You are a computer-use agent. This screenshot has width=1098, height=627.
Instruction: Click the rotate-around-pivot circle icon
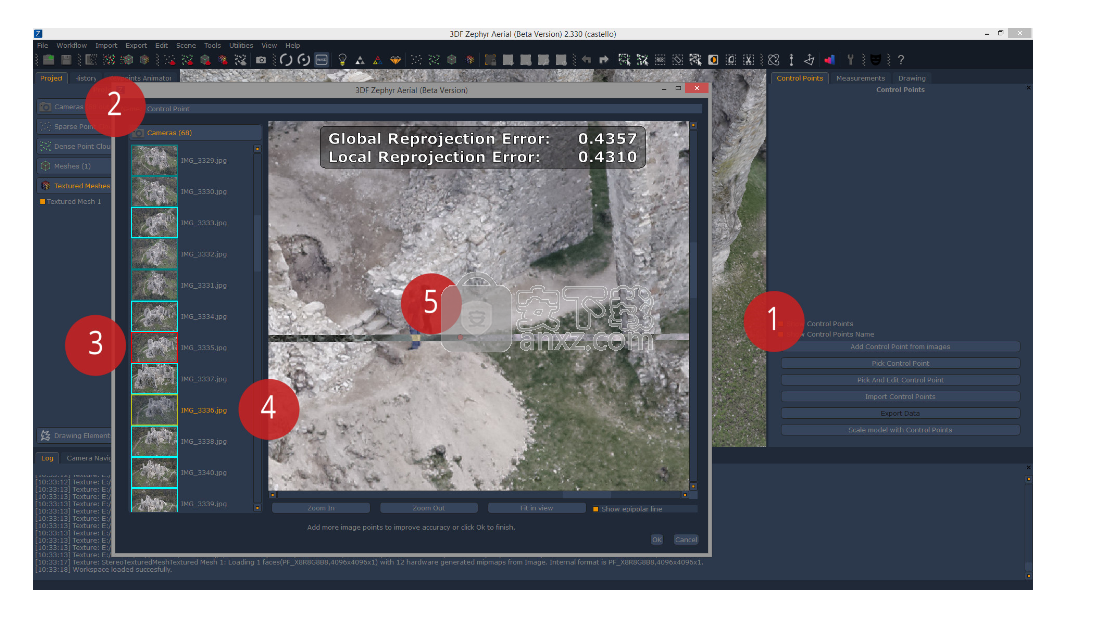303,60
